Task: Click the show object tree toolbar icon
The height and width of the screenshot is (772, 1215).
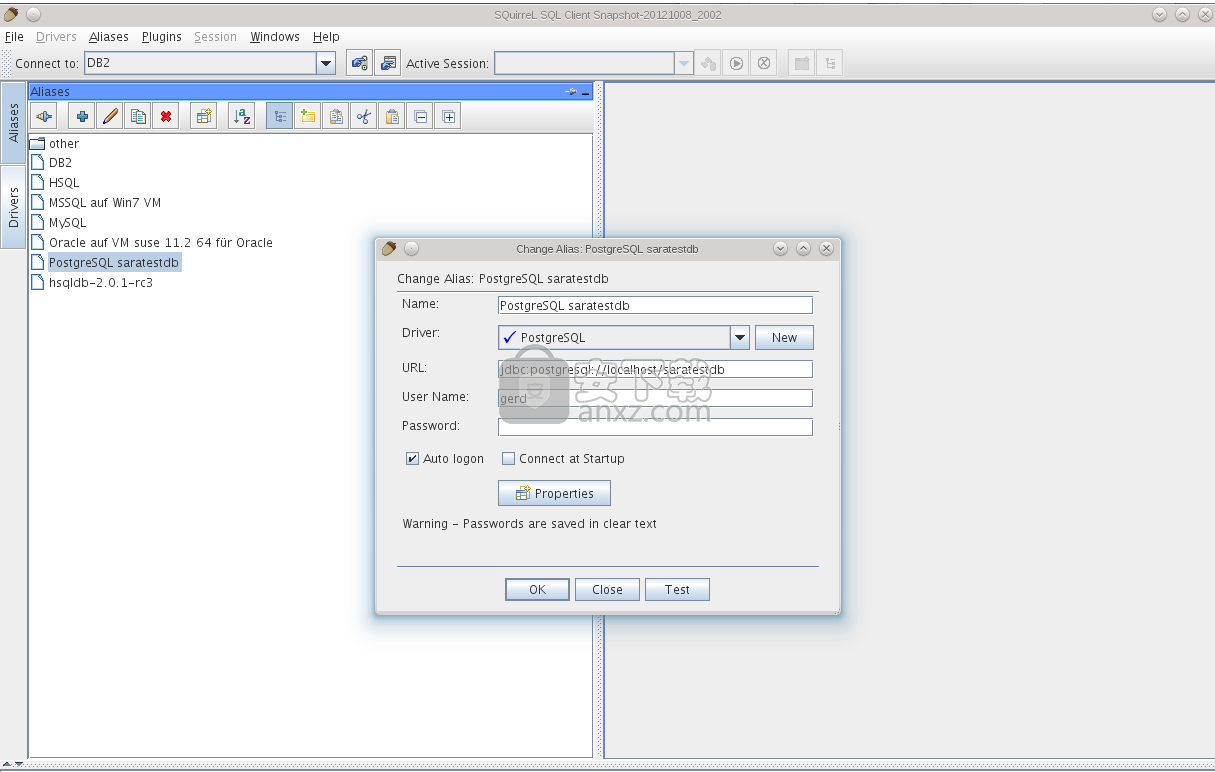Action: point(829,63)
